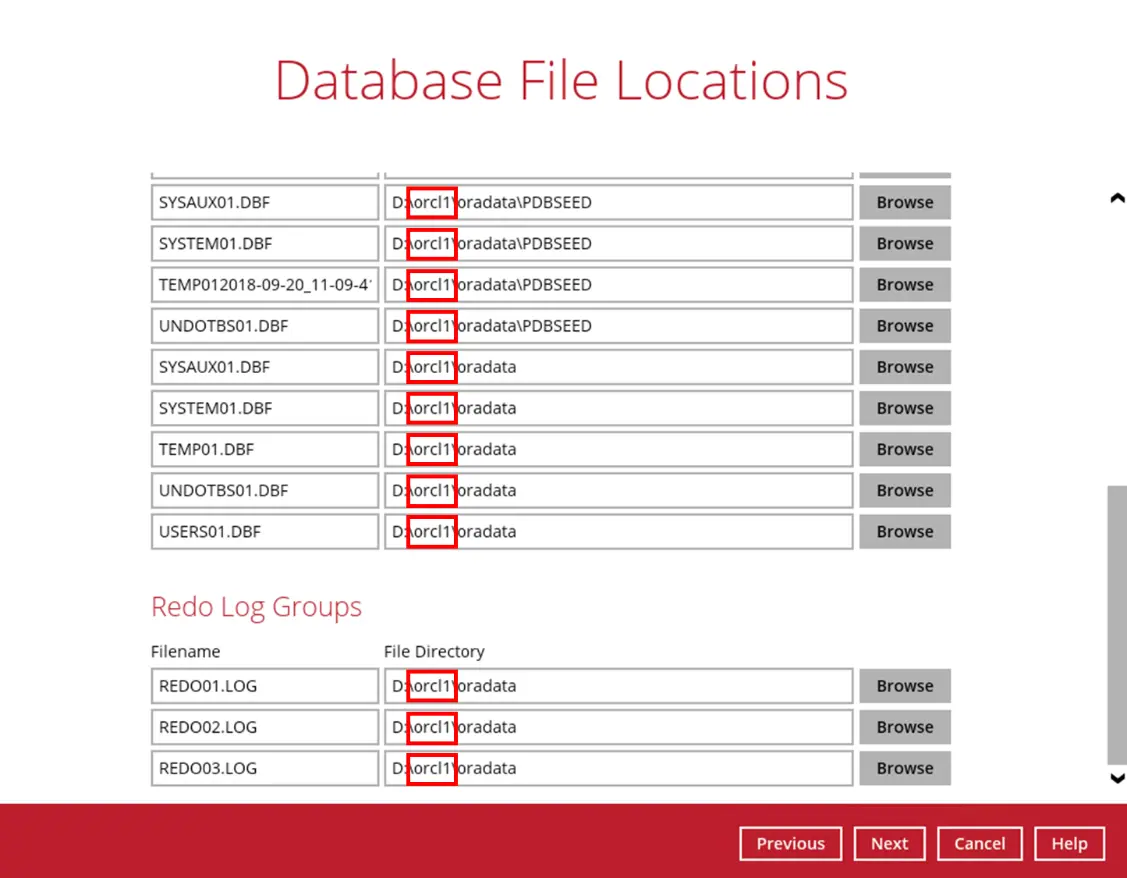
Task: Click the SYSAUX01.DBF filename field
Action: pos(264,202)
